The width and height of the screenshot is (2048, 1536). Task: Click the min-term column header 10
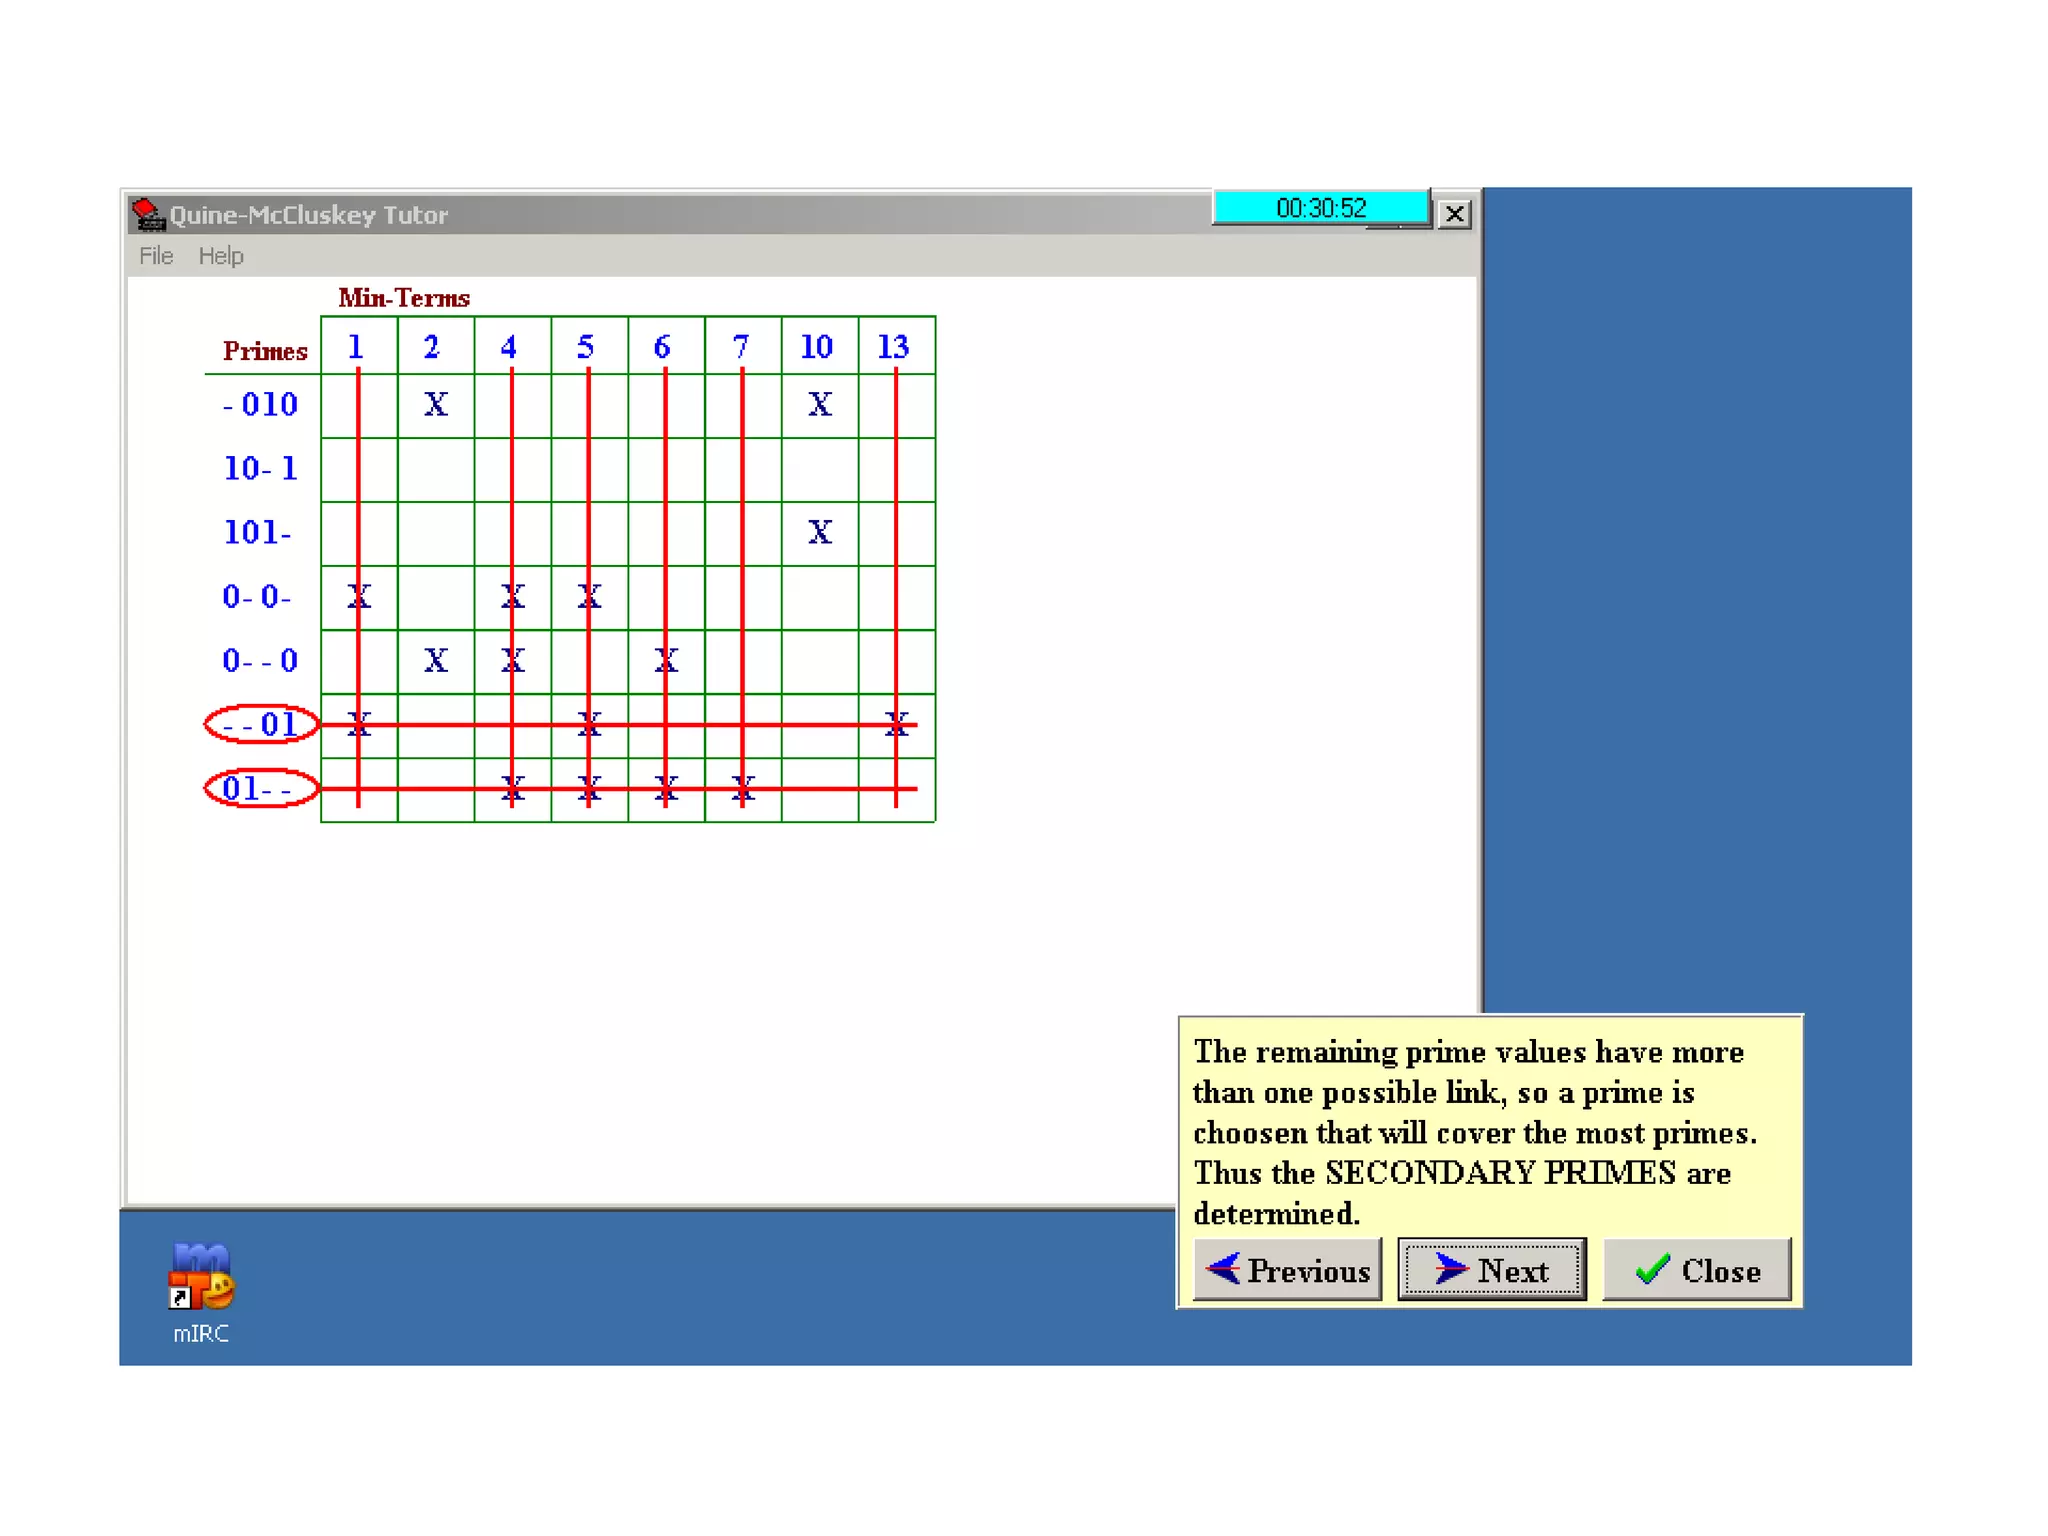[x=817, y=347]
